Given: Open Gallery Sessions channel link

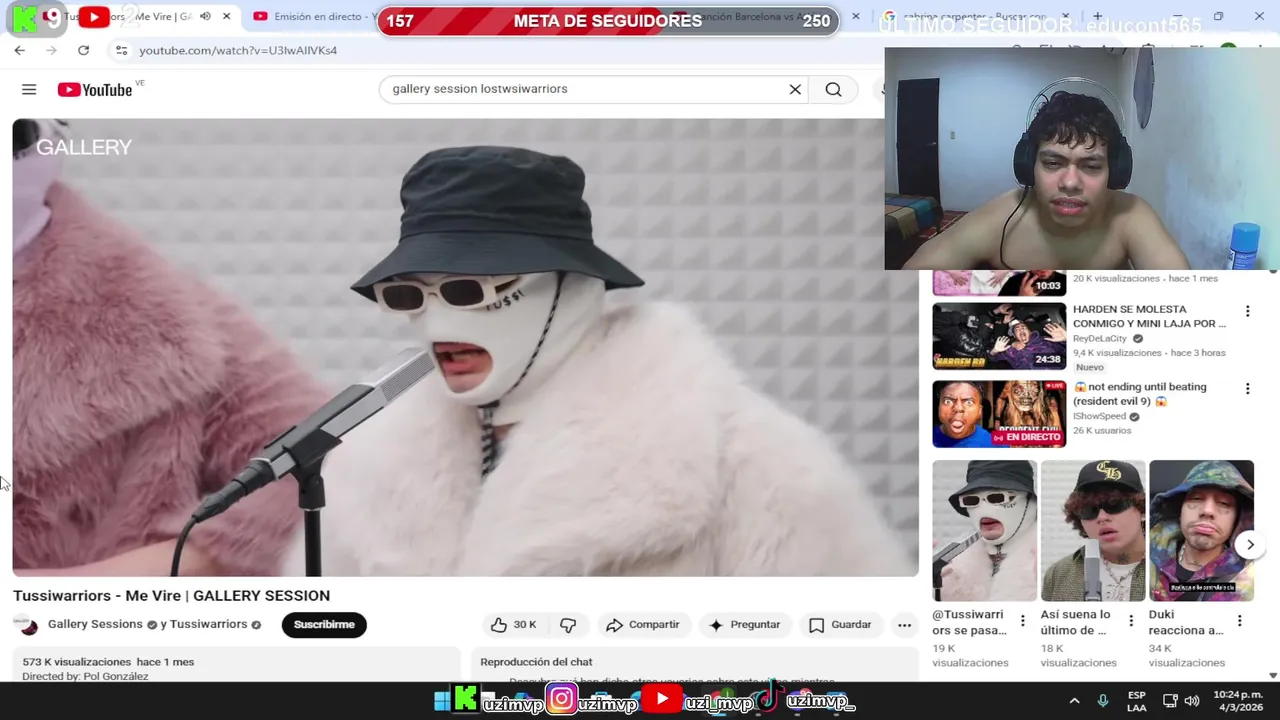Looking at the screenshot, I should click(95, 624).
